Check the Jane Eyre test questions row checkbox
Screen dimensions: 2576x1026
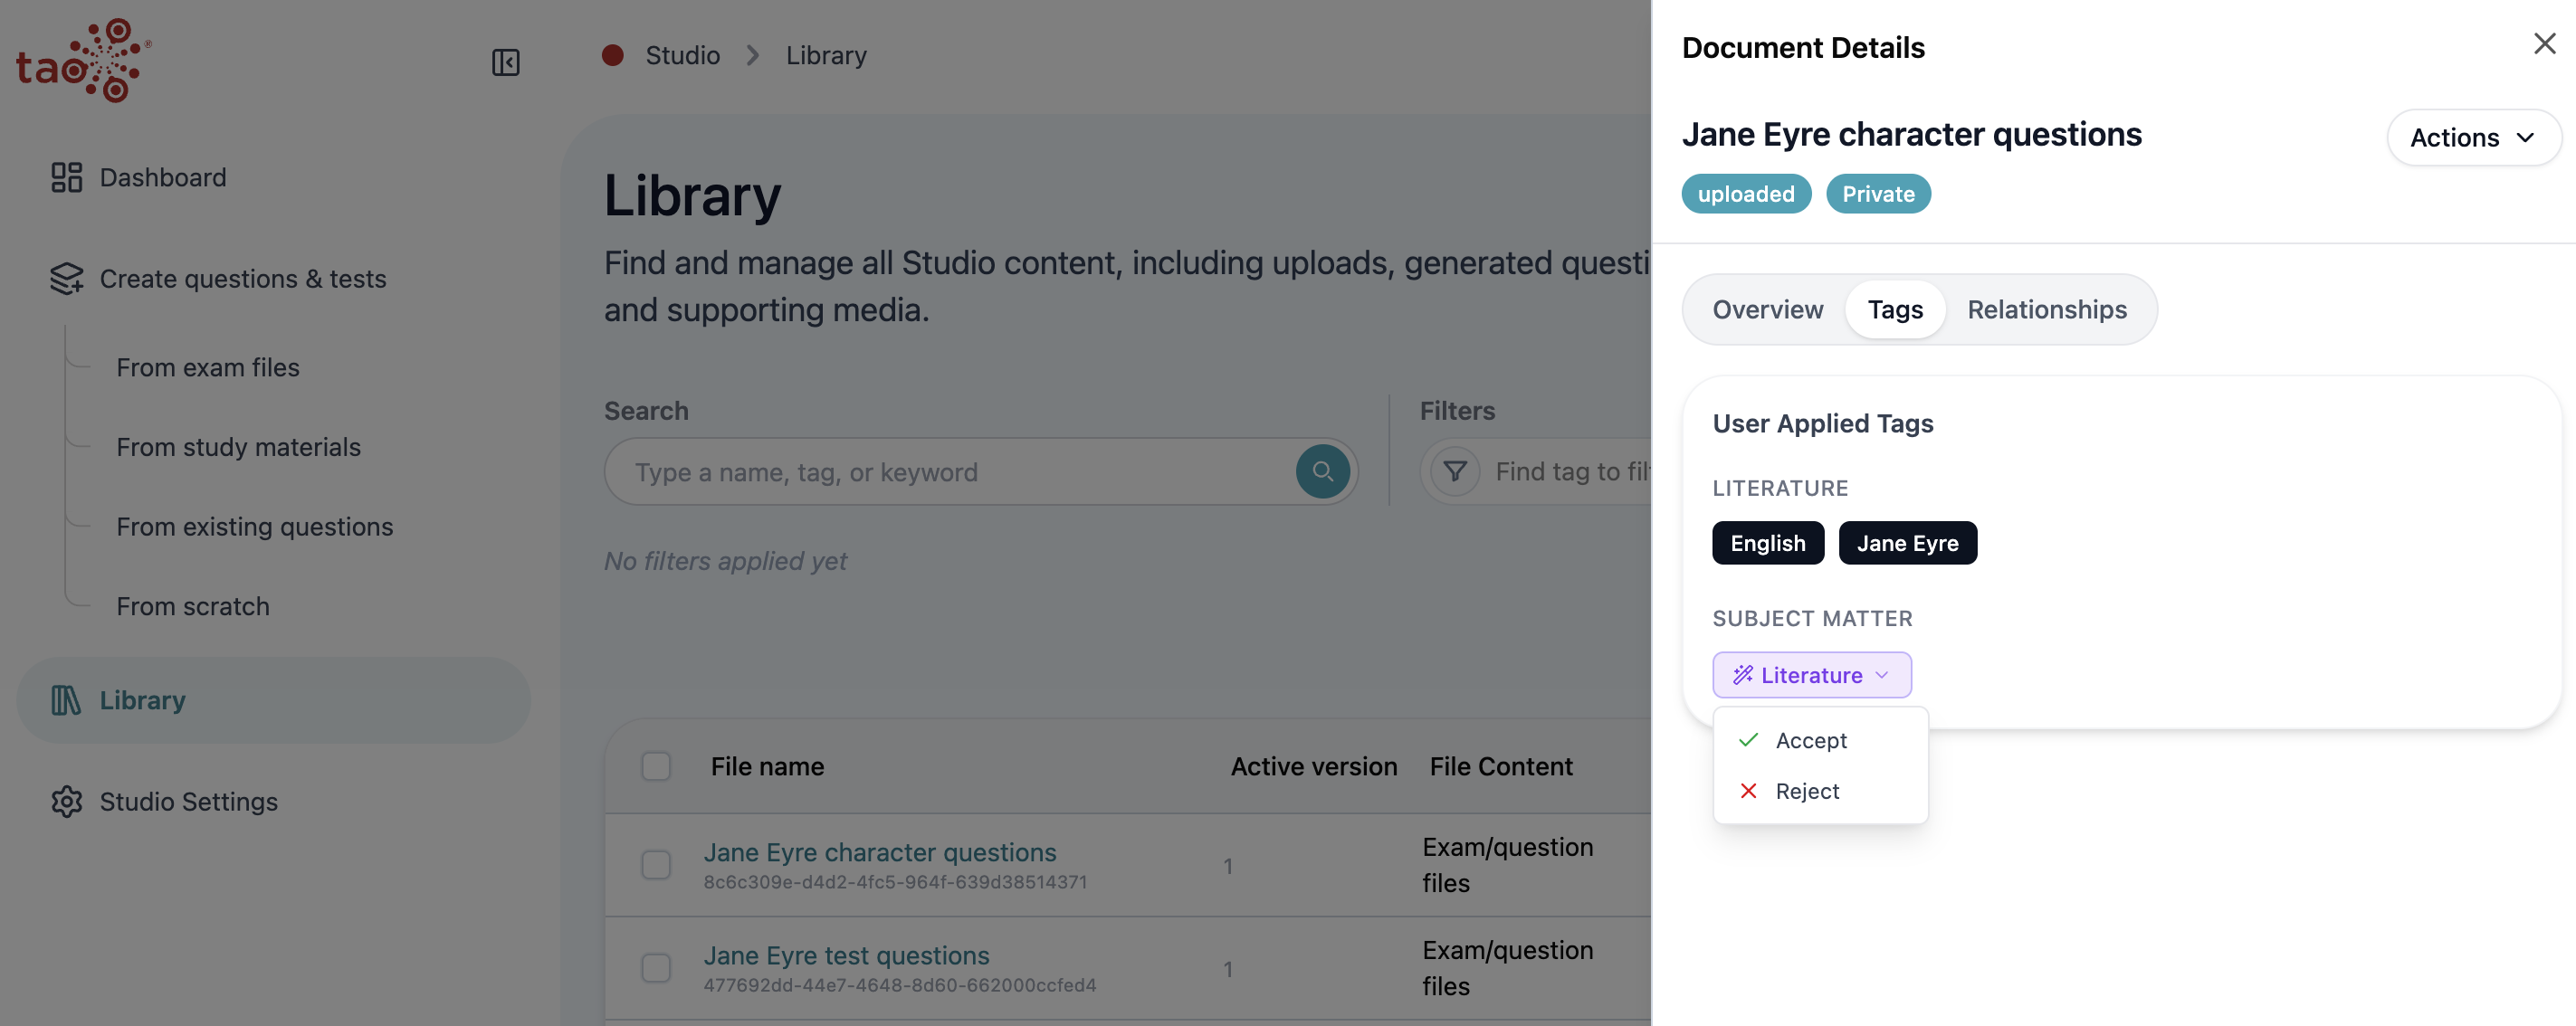pyautogui.click(x=656, y=968)
